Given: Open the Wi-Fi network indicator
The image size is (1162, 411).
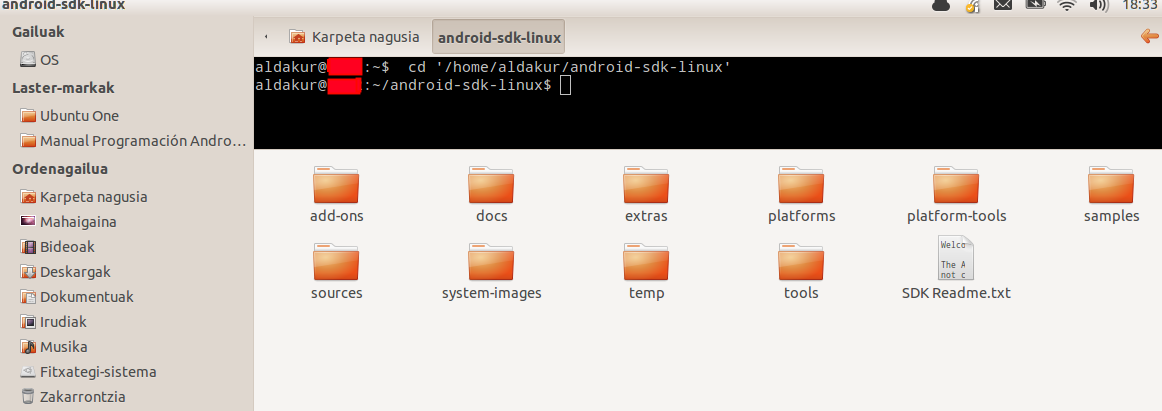Looking at the screenshot, I should (1067, 6).
